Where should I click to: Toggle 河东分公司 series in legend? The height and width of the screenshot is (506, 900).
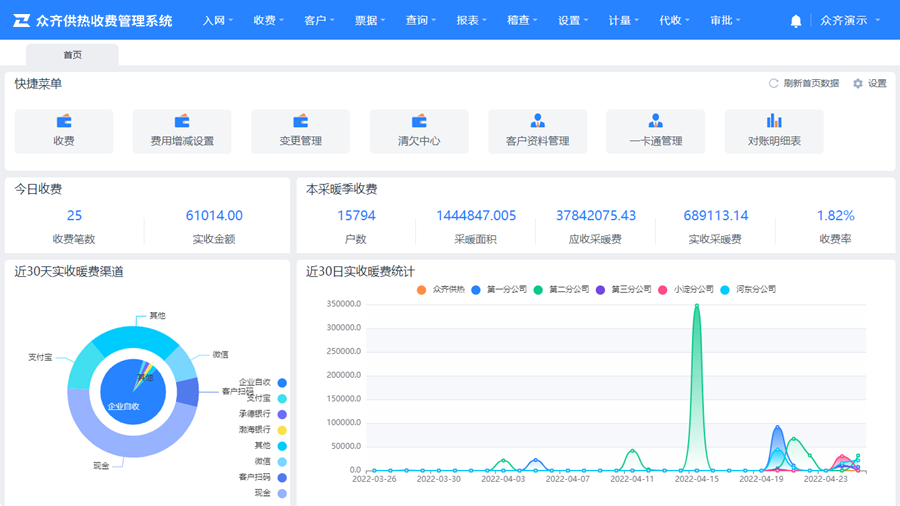coord(748,290)
